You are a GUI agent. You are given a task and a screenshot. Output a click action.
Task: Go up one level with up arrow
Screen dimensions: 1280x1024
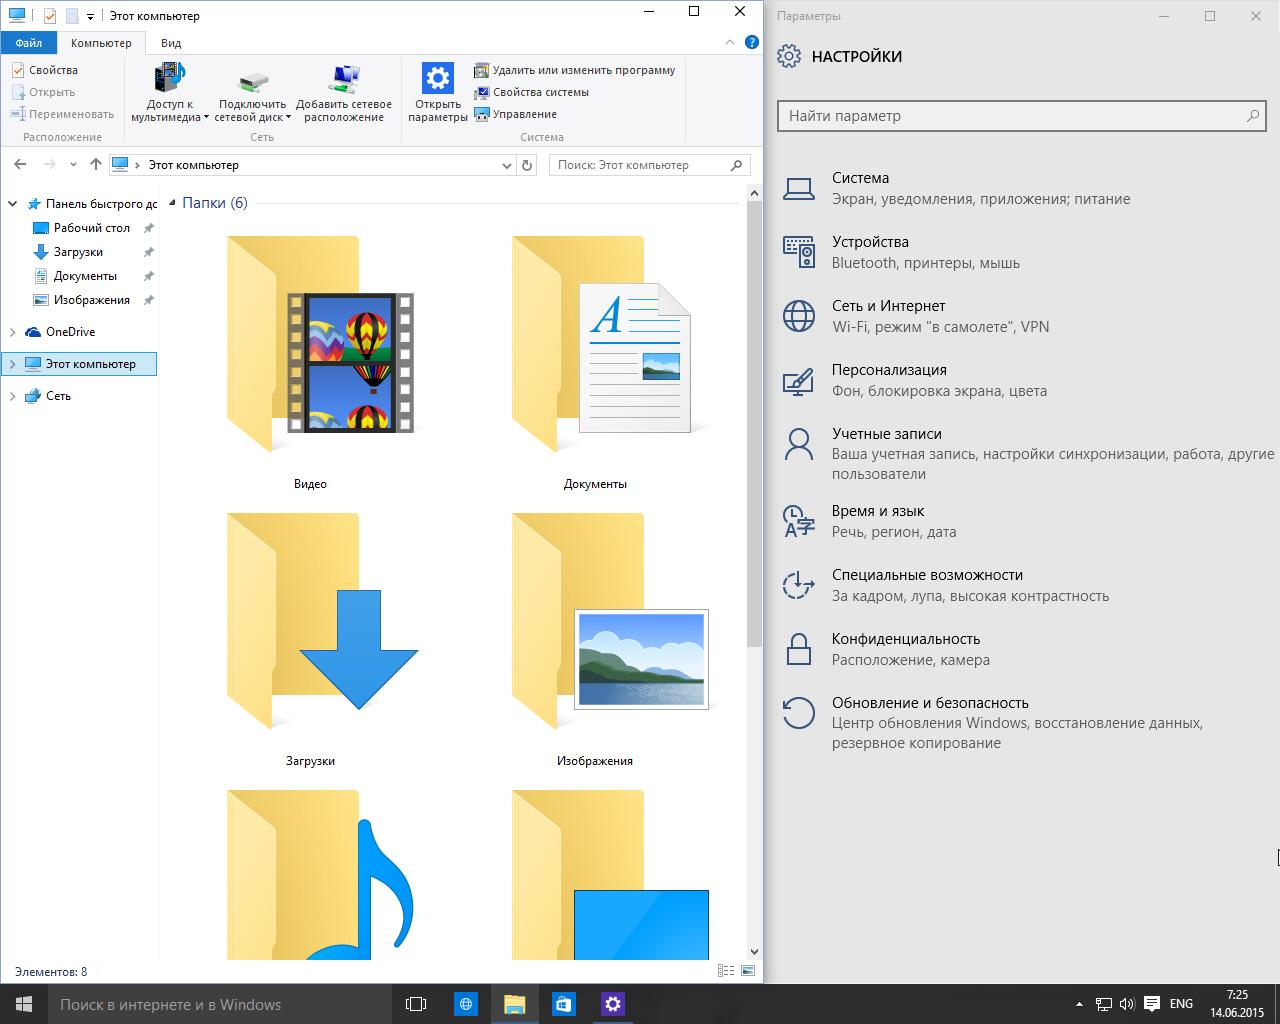point(96,165)
